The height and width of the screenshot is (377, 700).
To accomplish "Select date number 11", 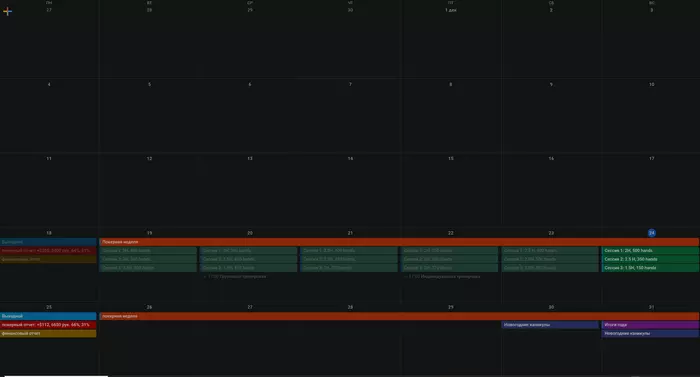I will pyautogui.click(x=49, y=159).
